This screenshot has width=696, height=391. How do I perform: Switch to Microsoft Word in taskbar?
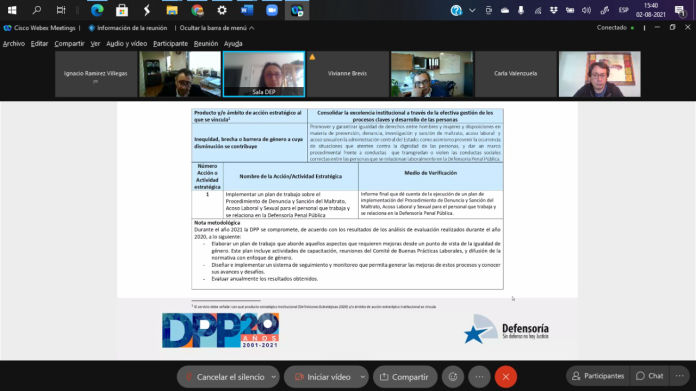[x=247, y=10]
